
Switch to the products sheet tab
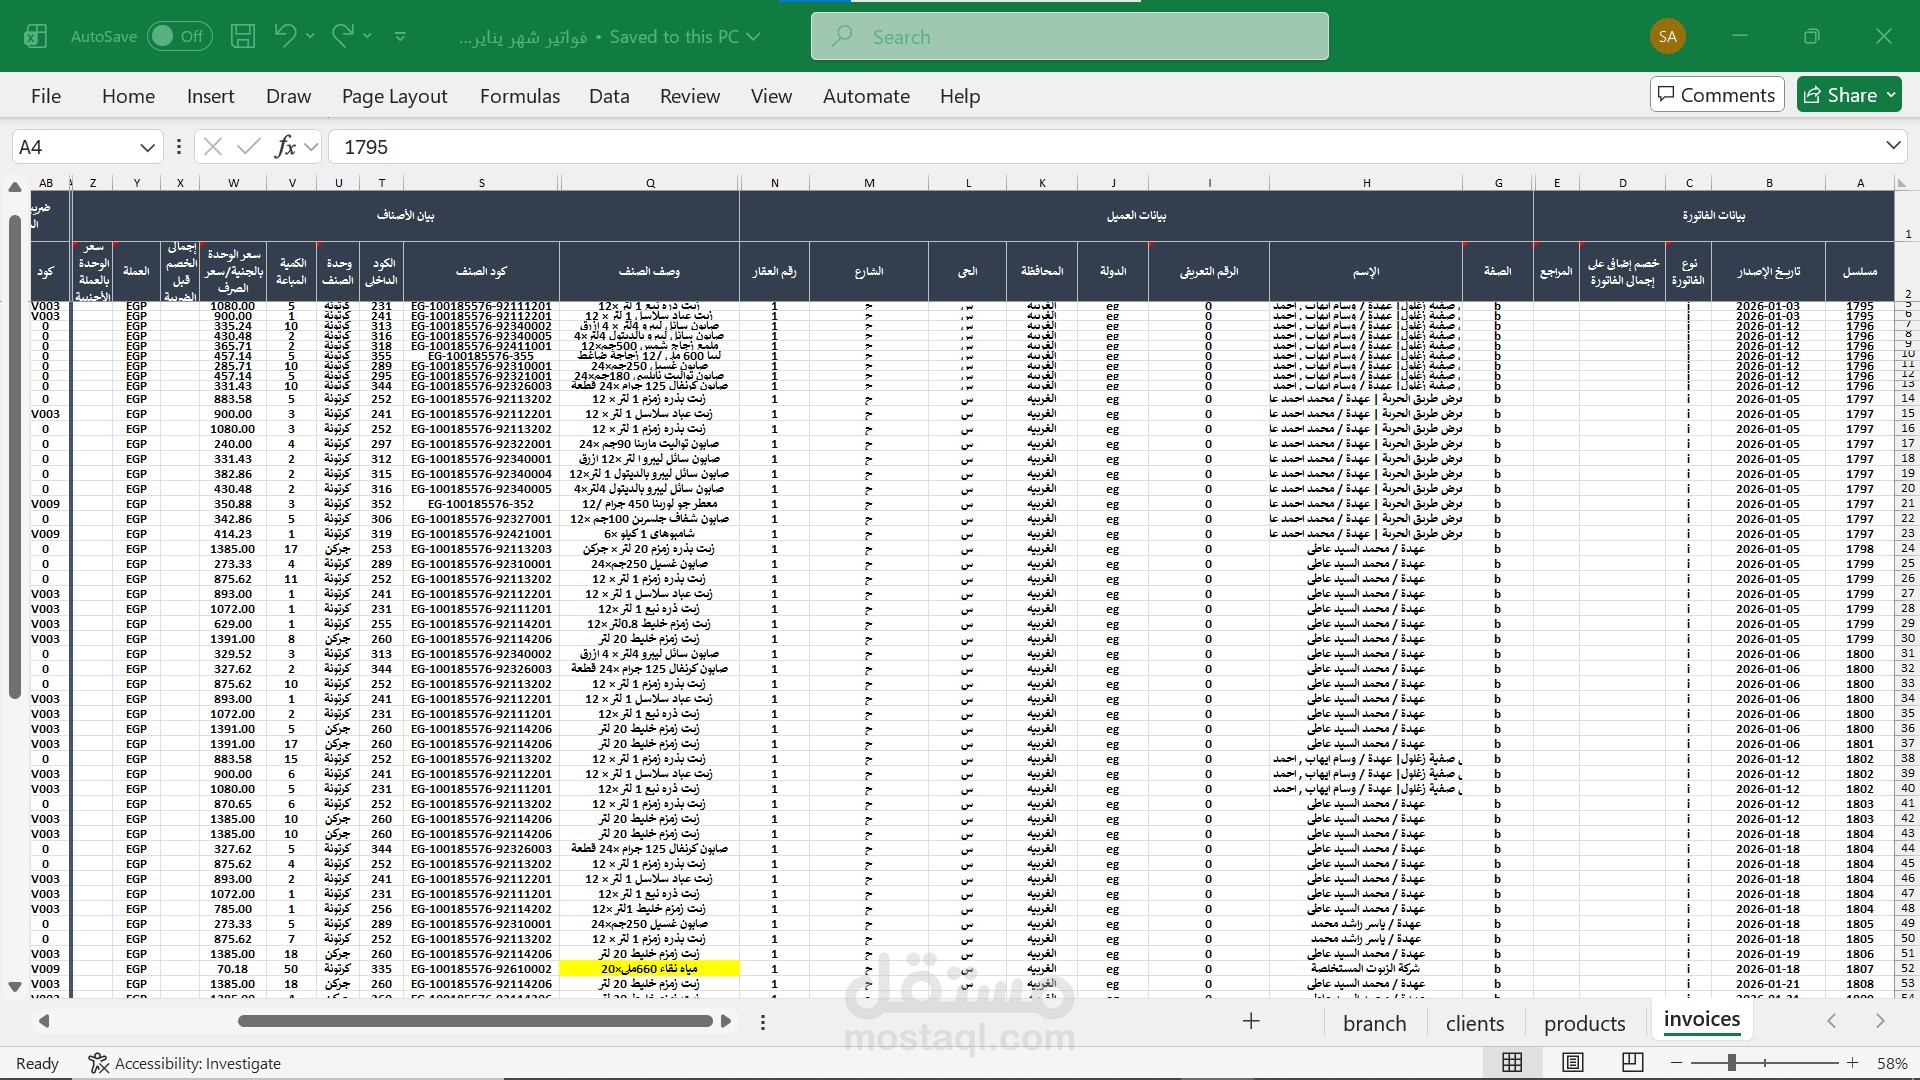pos(1584,1023)
